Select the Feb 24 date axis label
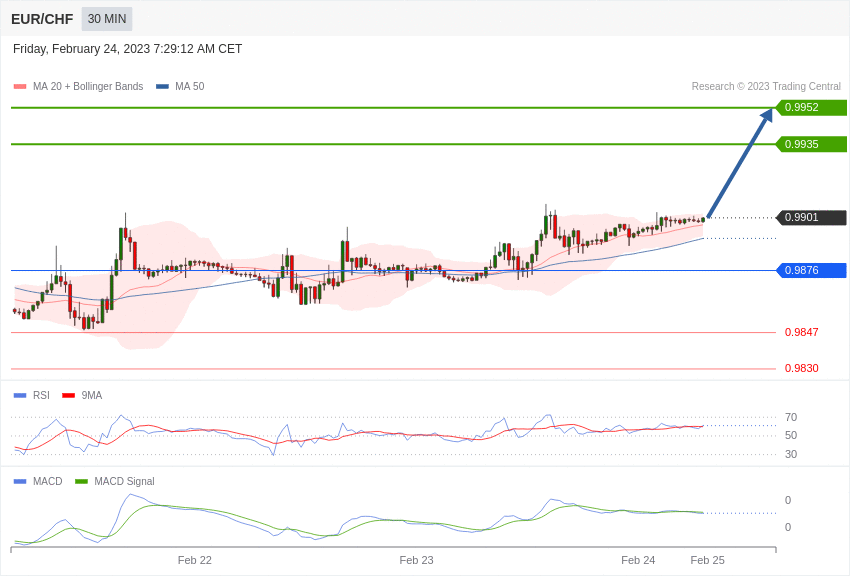This screenshot has width=850, height=576. click(x=638, y=560)
